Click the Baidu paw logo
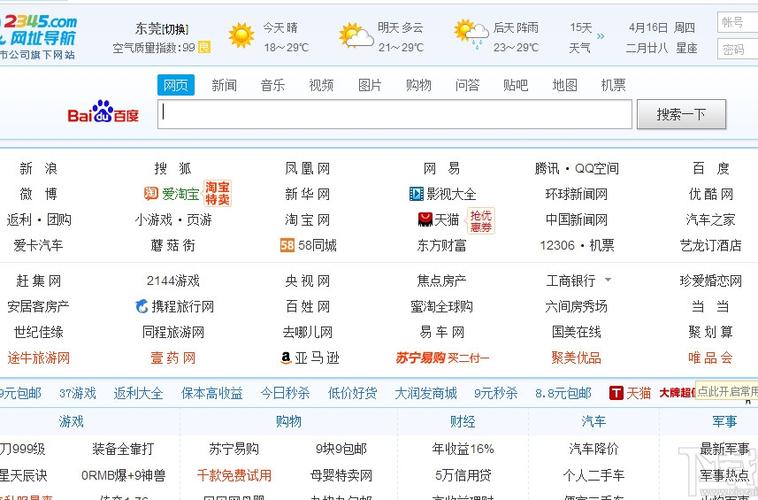The width and height of the screenshot is (758, 500). tap(103, 115)
